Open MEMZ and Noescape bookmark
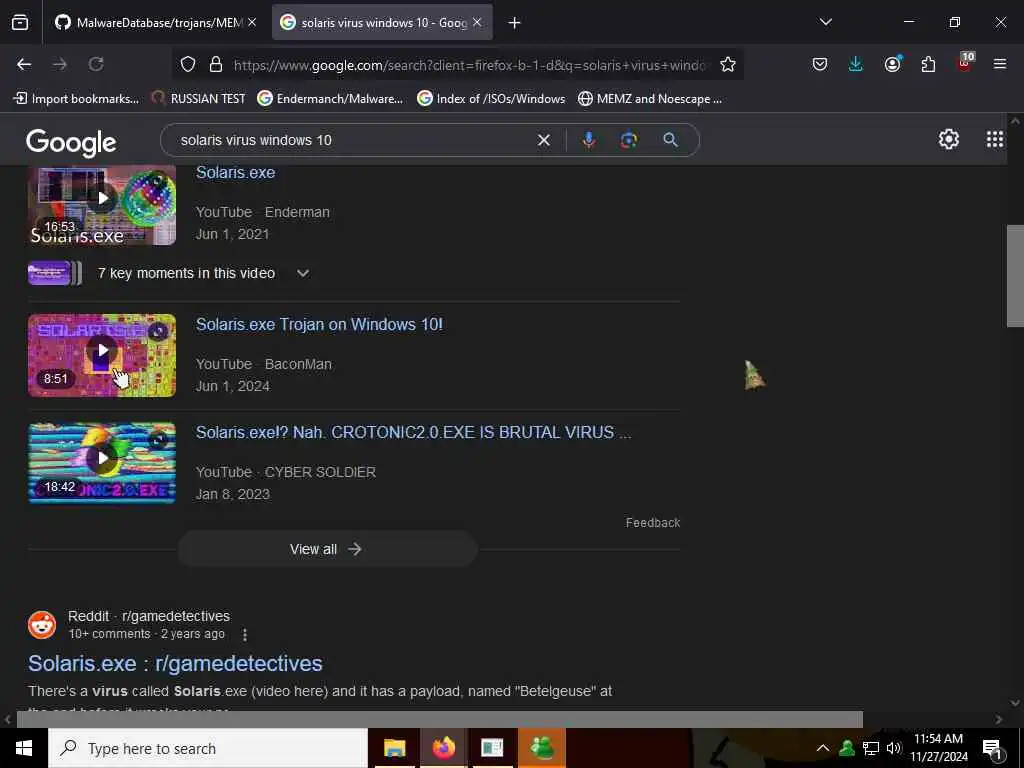 click(650, 99)
